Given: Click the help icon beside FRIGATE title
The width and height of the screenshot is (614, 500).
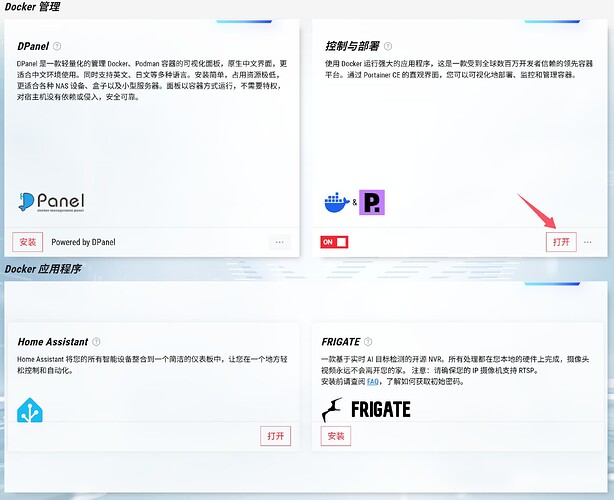Looking at the screenshot, I should coord(368,342).
